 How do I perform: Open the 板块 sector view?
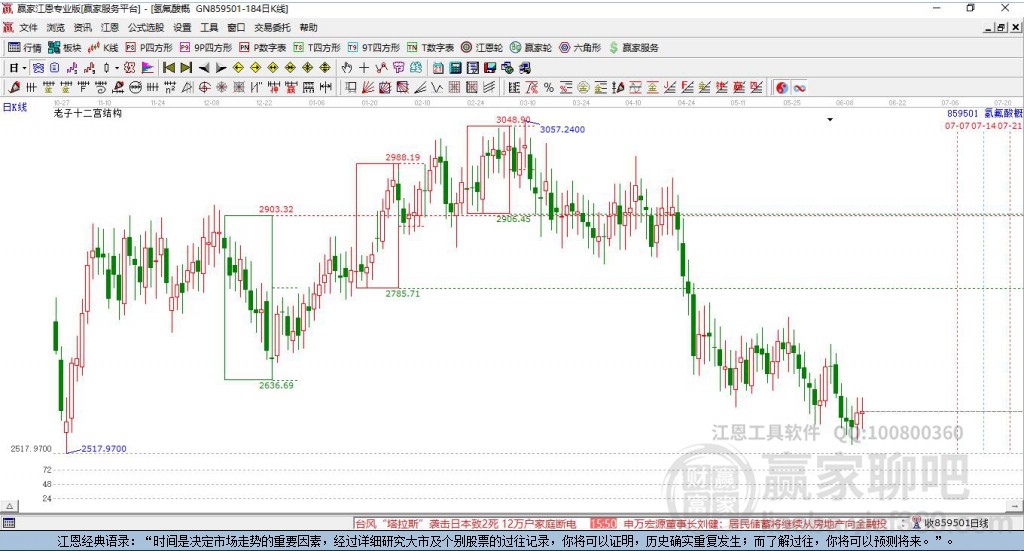pos(64,48)
